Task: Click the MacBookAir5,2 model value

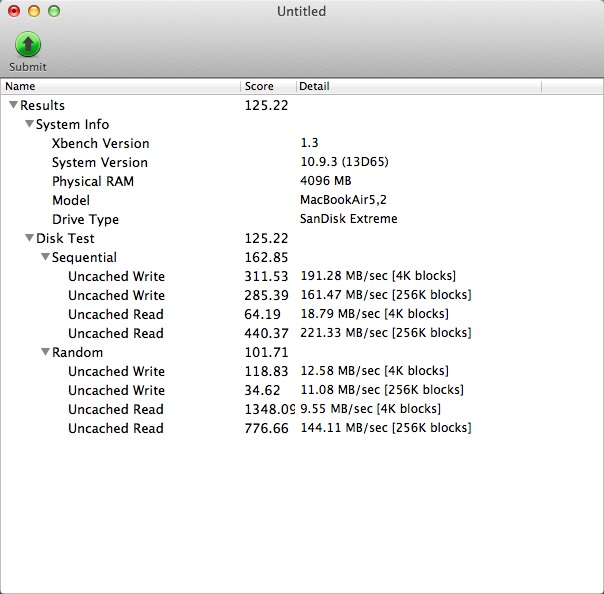Action: click(343, 200)
